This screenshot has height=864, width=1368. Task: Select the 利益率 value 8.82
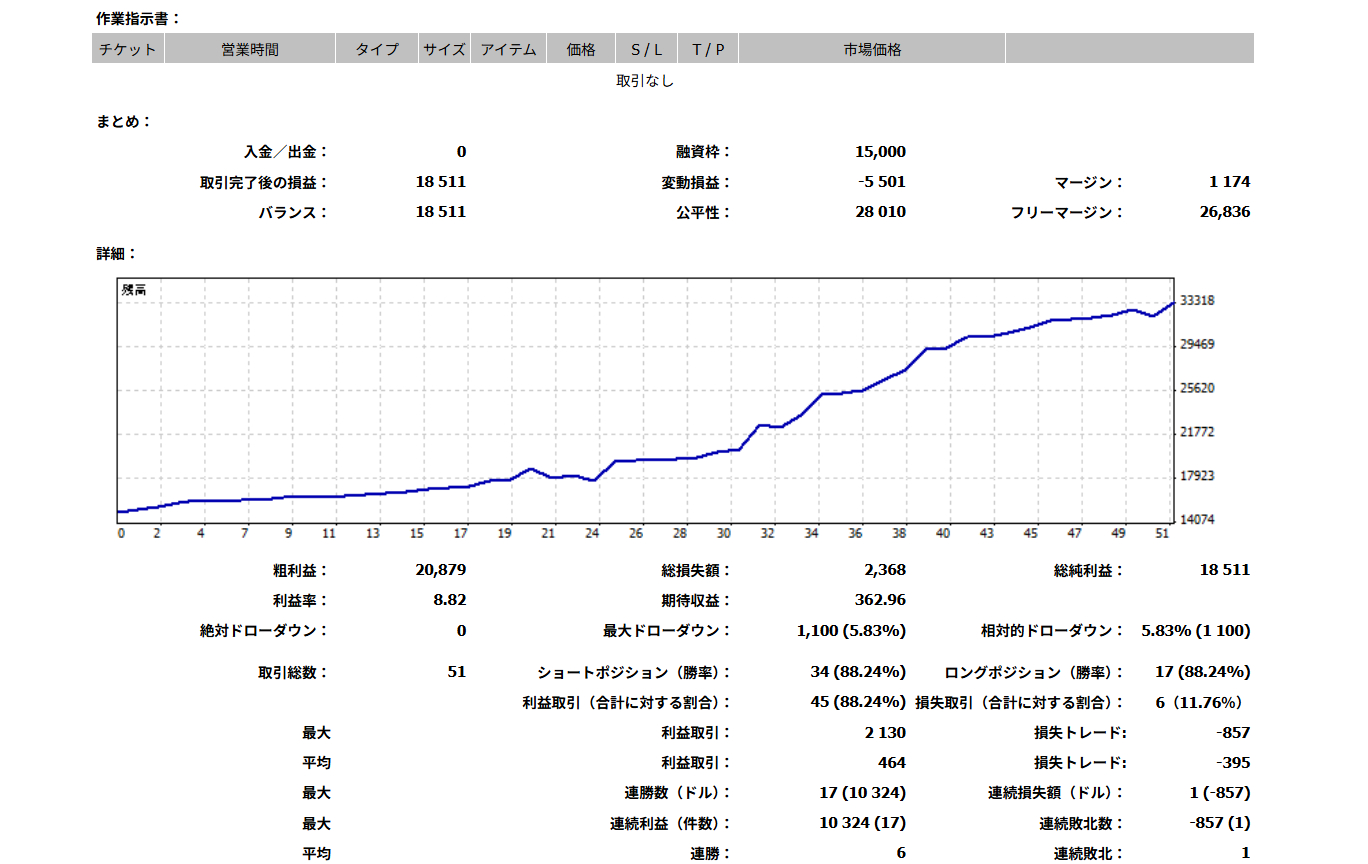(450, 600)
